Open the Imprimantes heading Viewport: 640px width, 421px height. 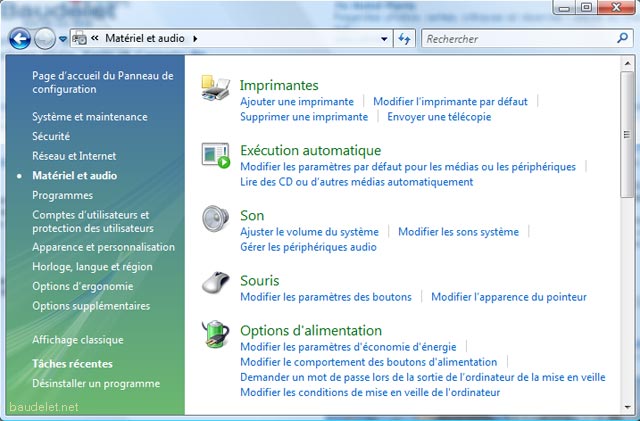click(279, 85)
